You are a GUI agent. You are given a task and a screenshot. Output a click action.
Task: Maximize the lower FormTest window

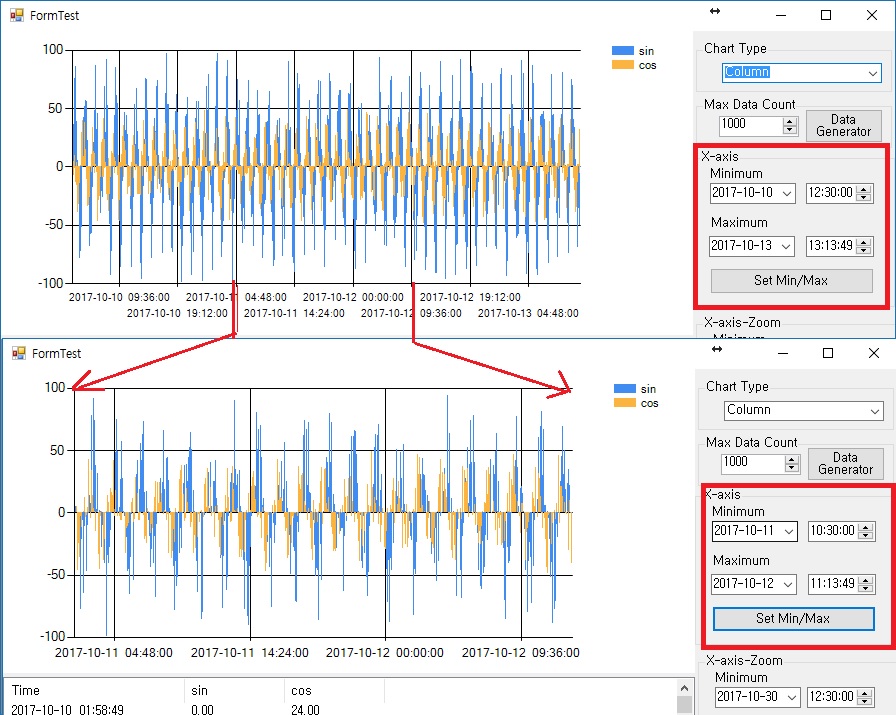pyautogui.click(x=828, y=353)
